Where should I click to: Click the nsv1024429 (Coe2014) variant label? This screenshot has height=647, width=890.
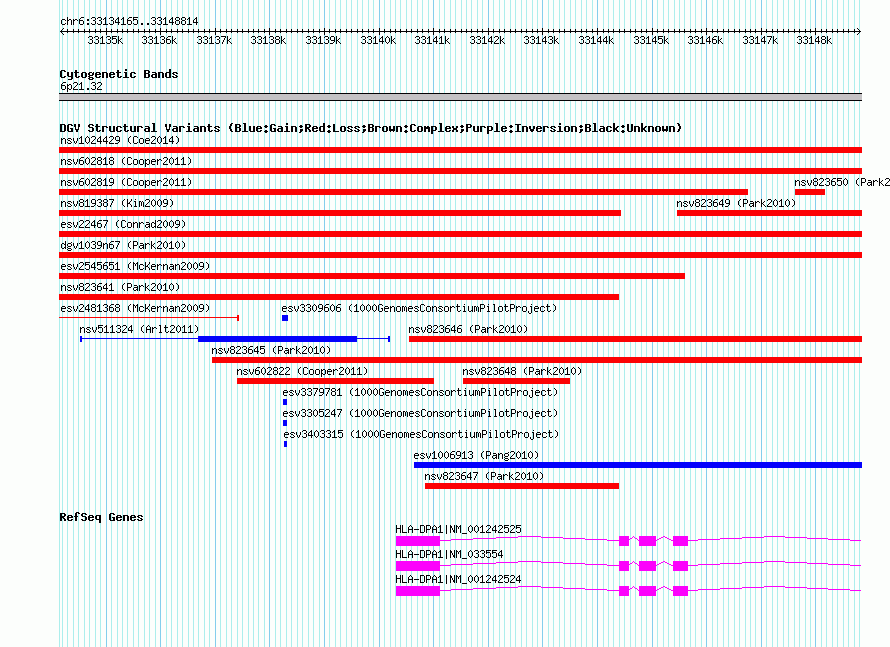(x=120, y=140)
